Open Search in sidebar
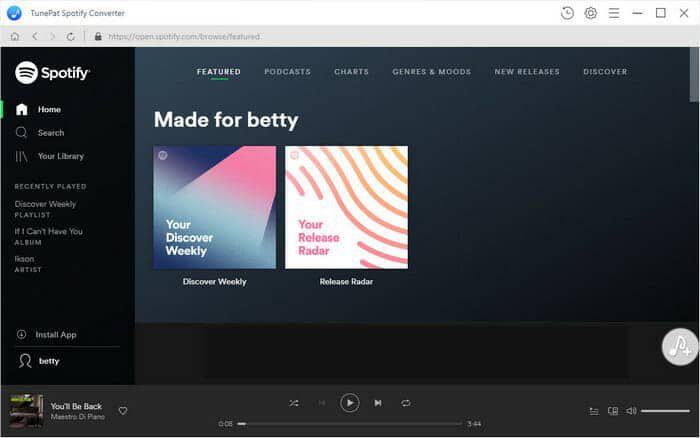Image resolution: width=700 pixels, height=438 pixels. (x=51, y=133)
